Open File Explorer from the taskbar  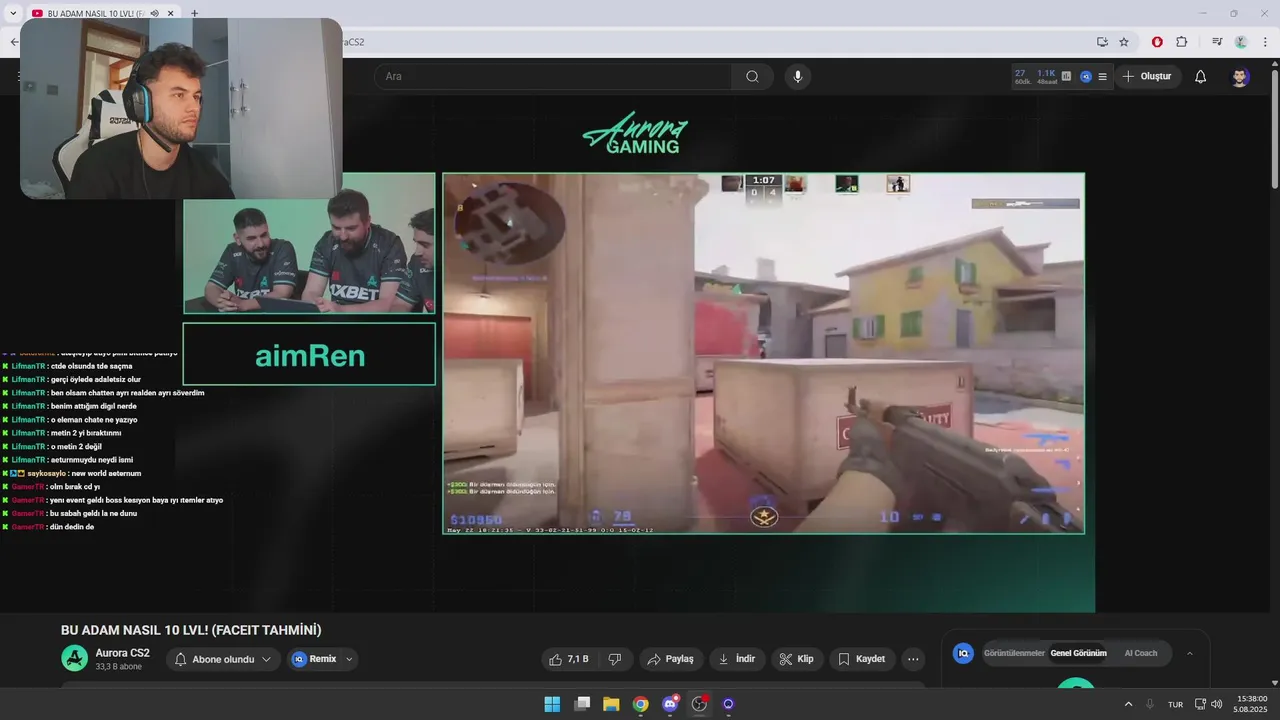(611, 704)
